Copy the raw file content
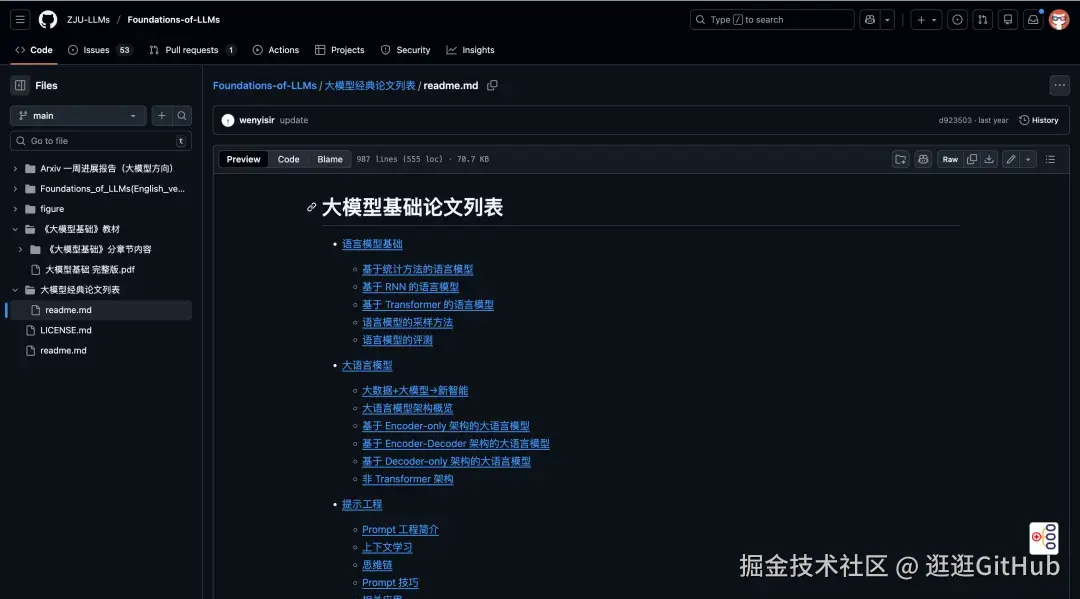 (x=972, y=159)
